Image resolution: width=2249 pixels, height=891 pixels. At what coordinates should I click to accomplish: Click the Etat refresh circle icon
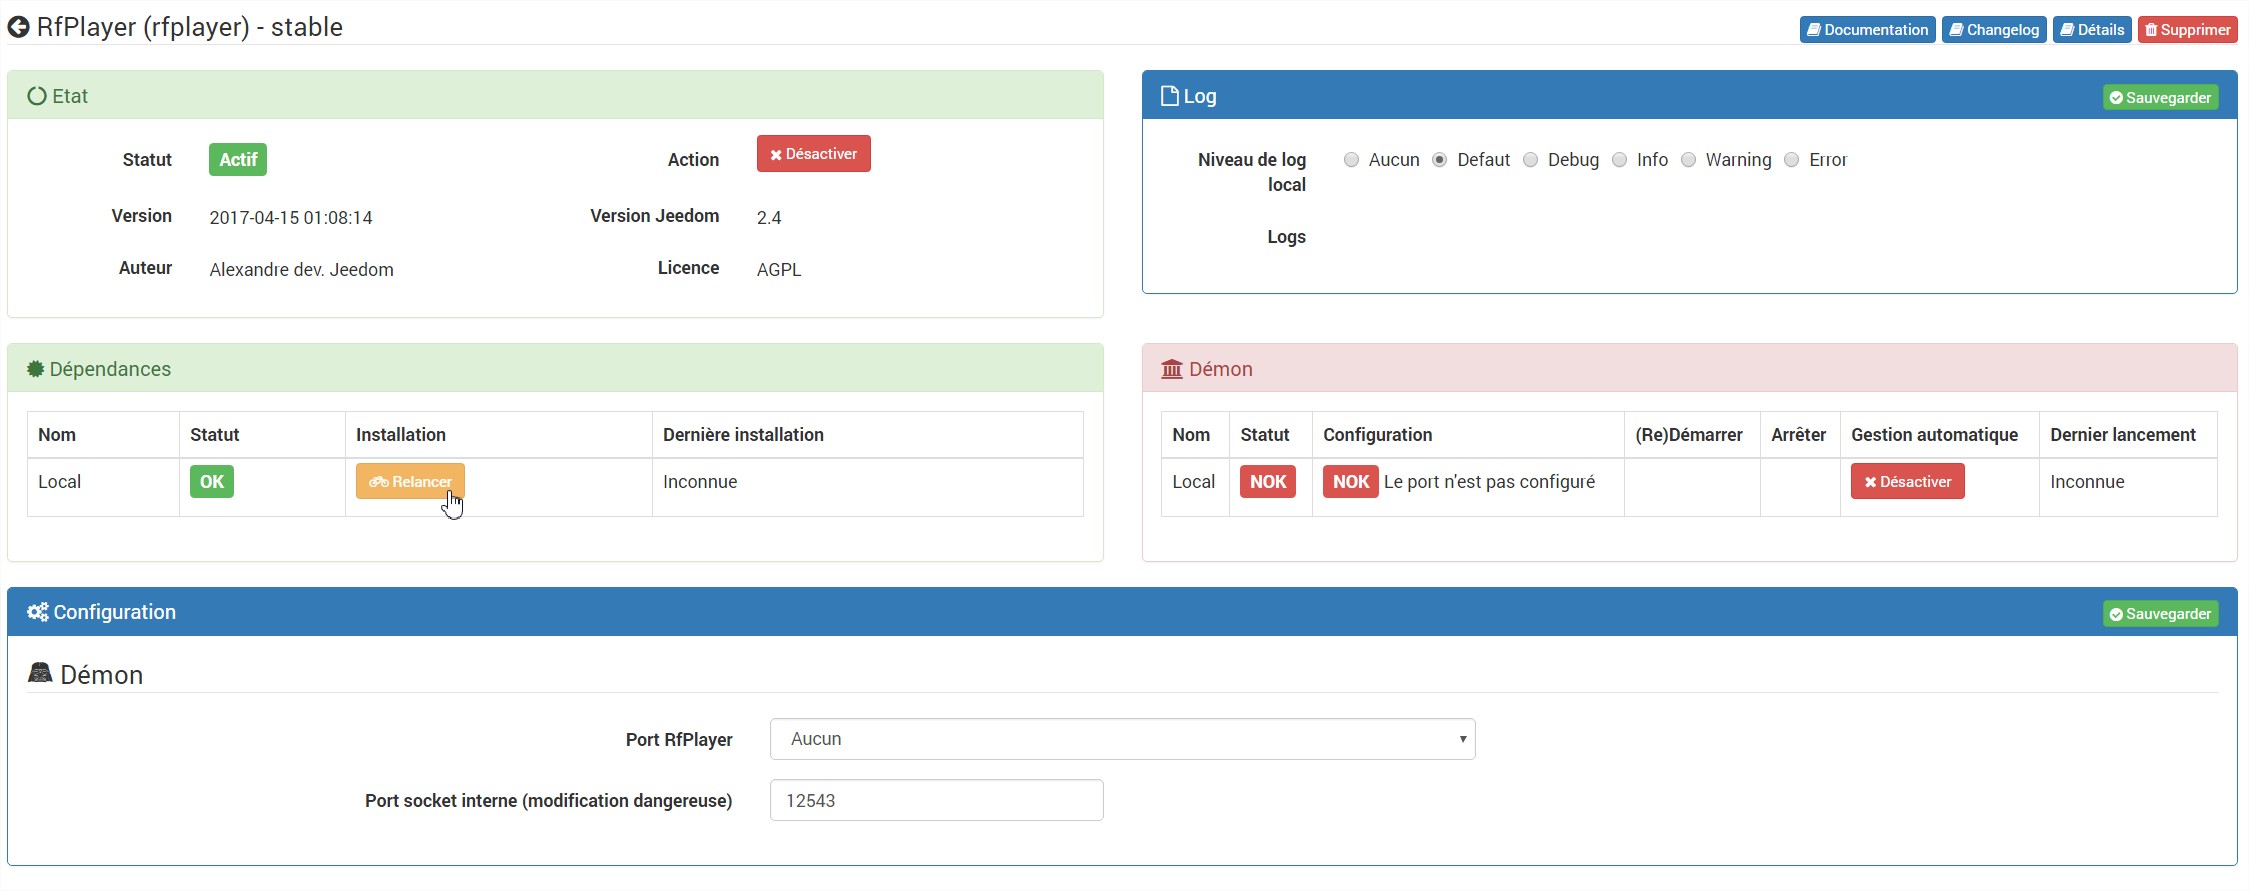[37, 96]
